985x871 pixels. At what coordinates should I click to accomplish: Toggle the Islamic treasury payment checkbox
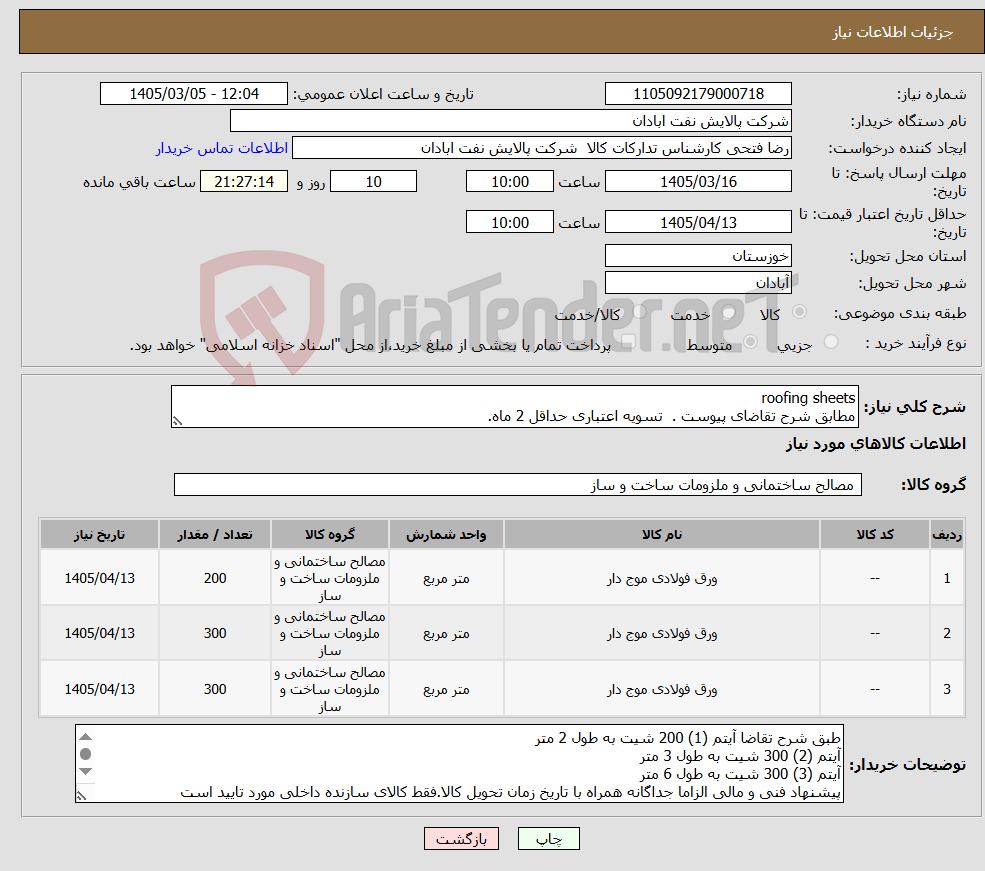(x=628, y=342)
